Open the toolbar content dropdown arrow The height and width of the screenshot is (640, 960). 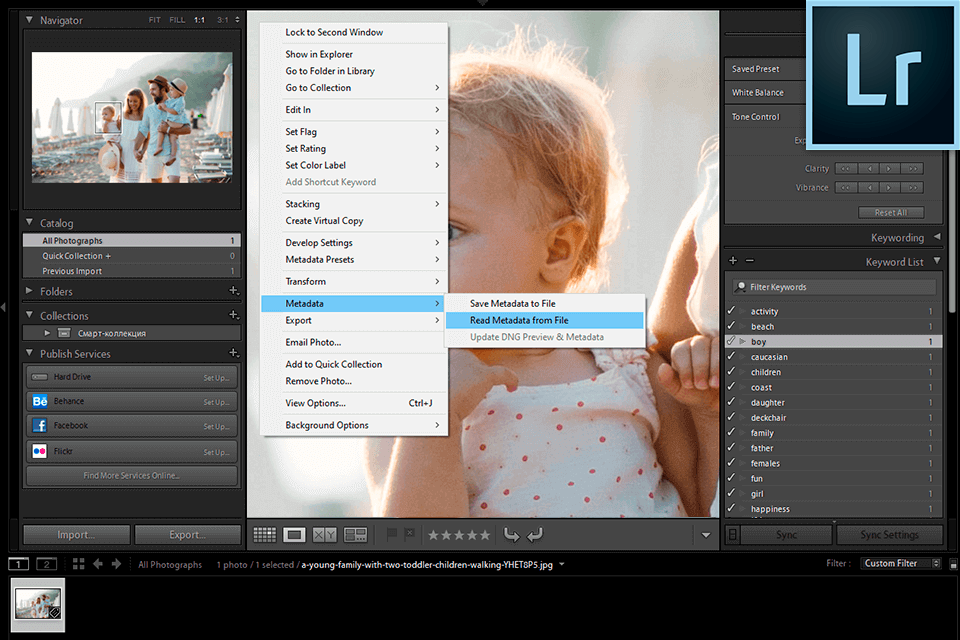[x=705, y=535]
